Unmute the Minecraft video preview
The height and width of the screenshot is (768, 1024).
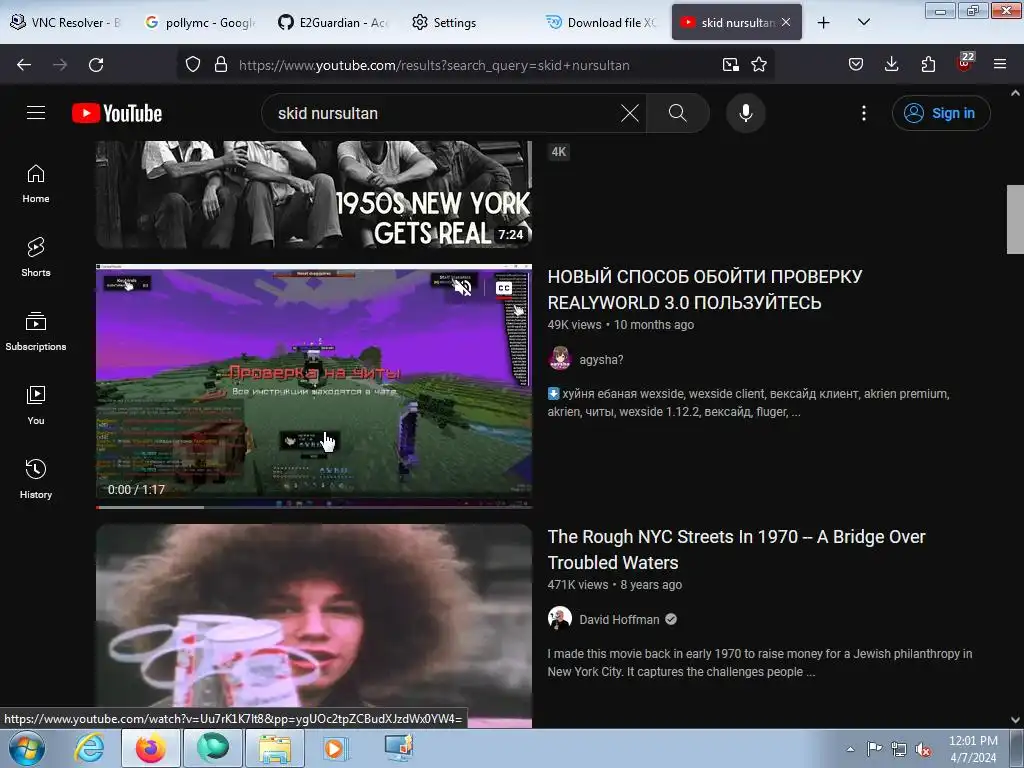click(462, 287)
